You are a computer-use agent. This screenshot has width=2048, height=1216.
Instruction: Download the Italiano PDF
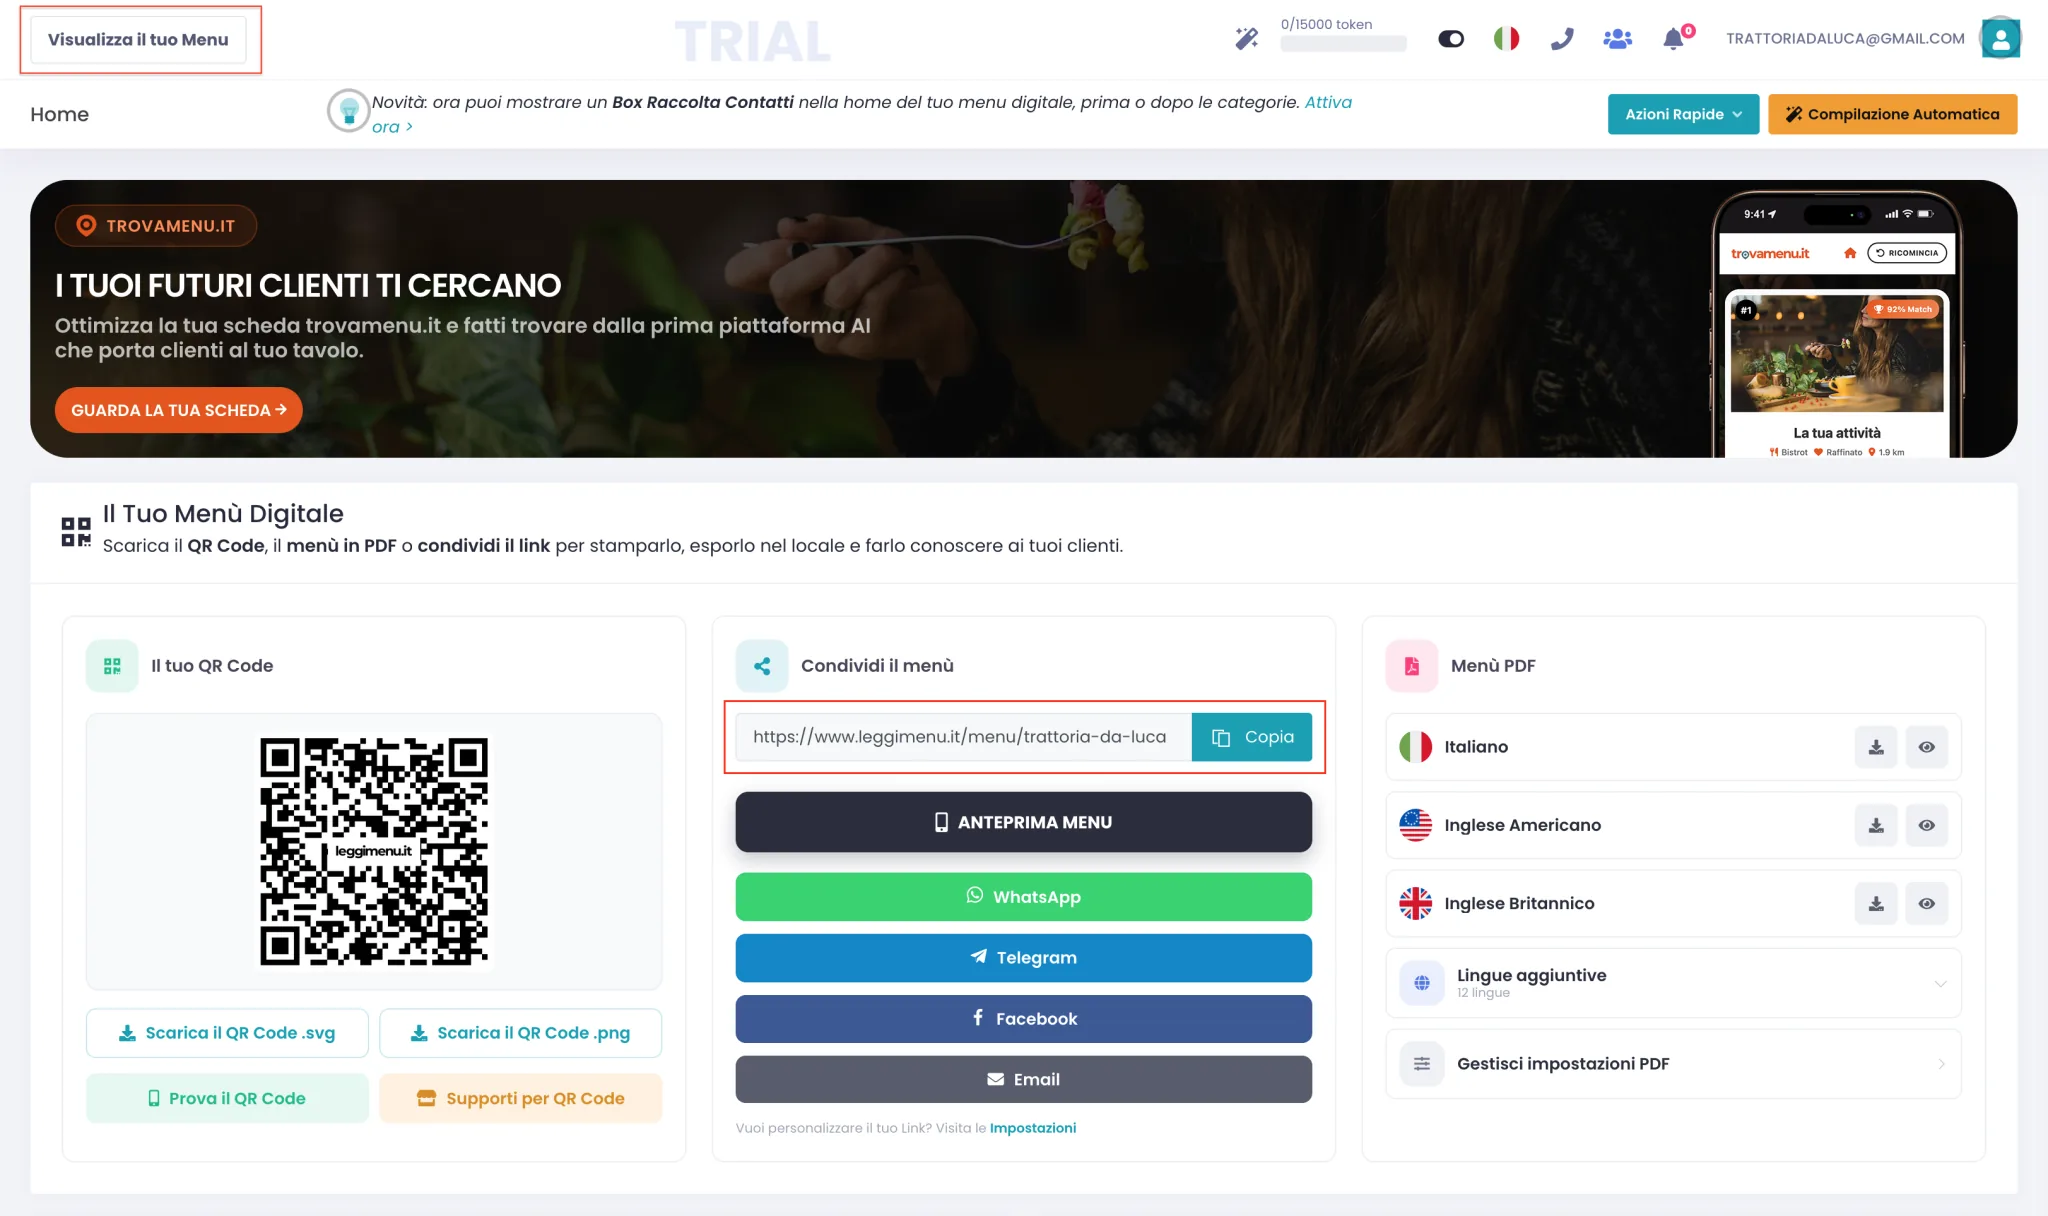pyautogui.click(x=1876, y=747)
